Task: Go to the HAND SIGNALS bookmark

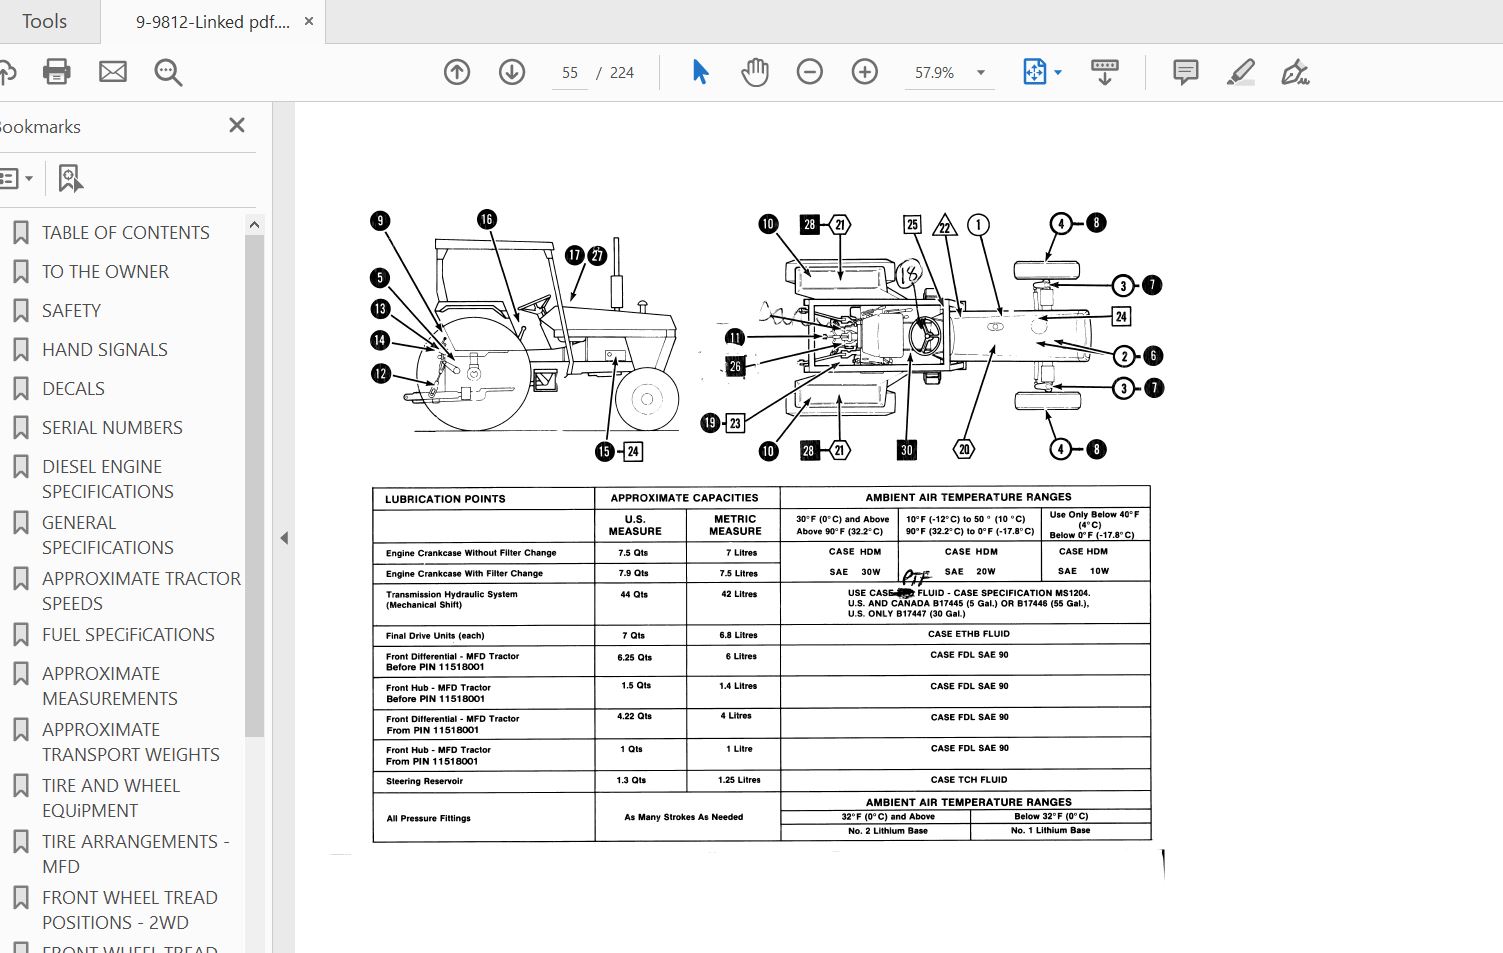Action: coord(105,349)
